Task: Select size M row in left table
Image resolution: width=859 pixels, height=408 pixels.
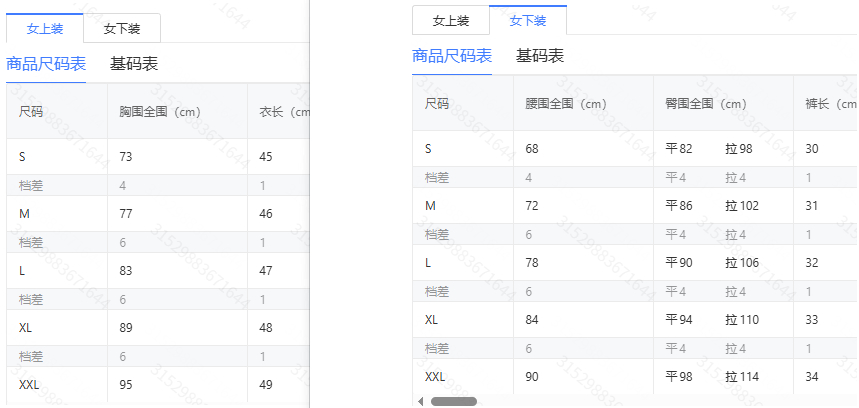Action: [x=158, y=214]
